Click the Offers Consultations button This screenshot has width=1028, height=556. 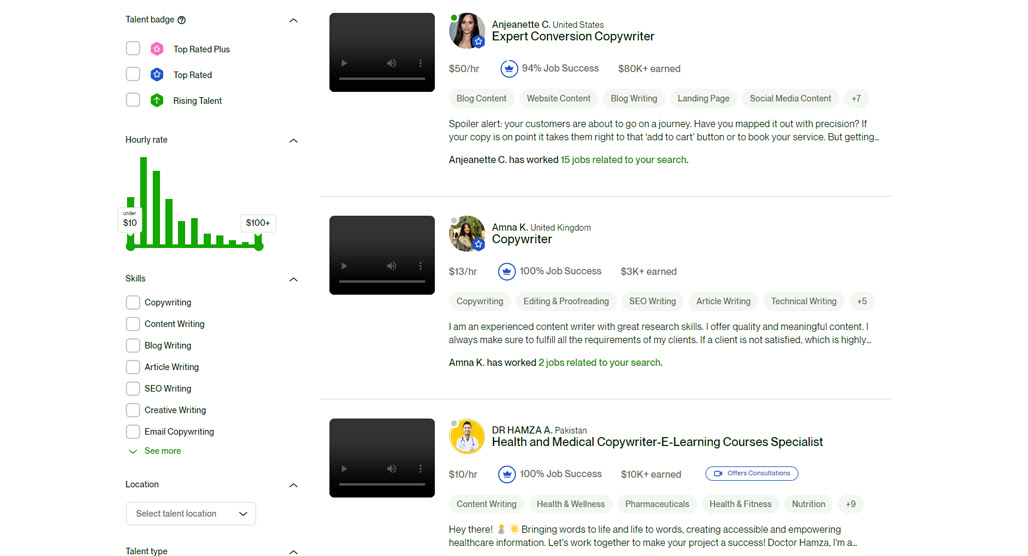[x=752, y=473]
